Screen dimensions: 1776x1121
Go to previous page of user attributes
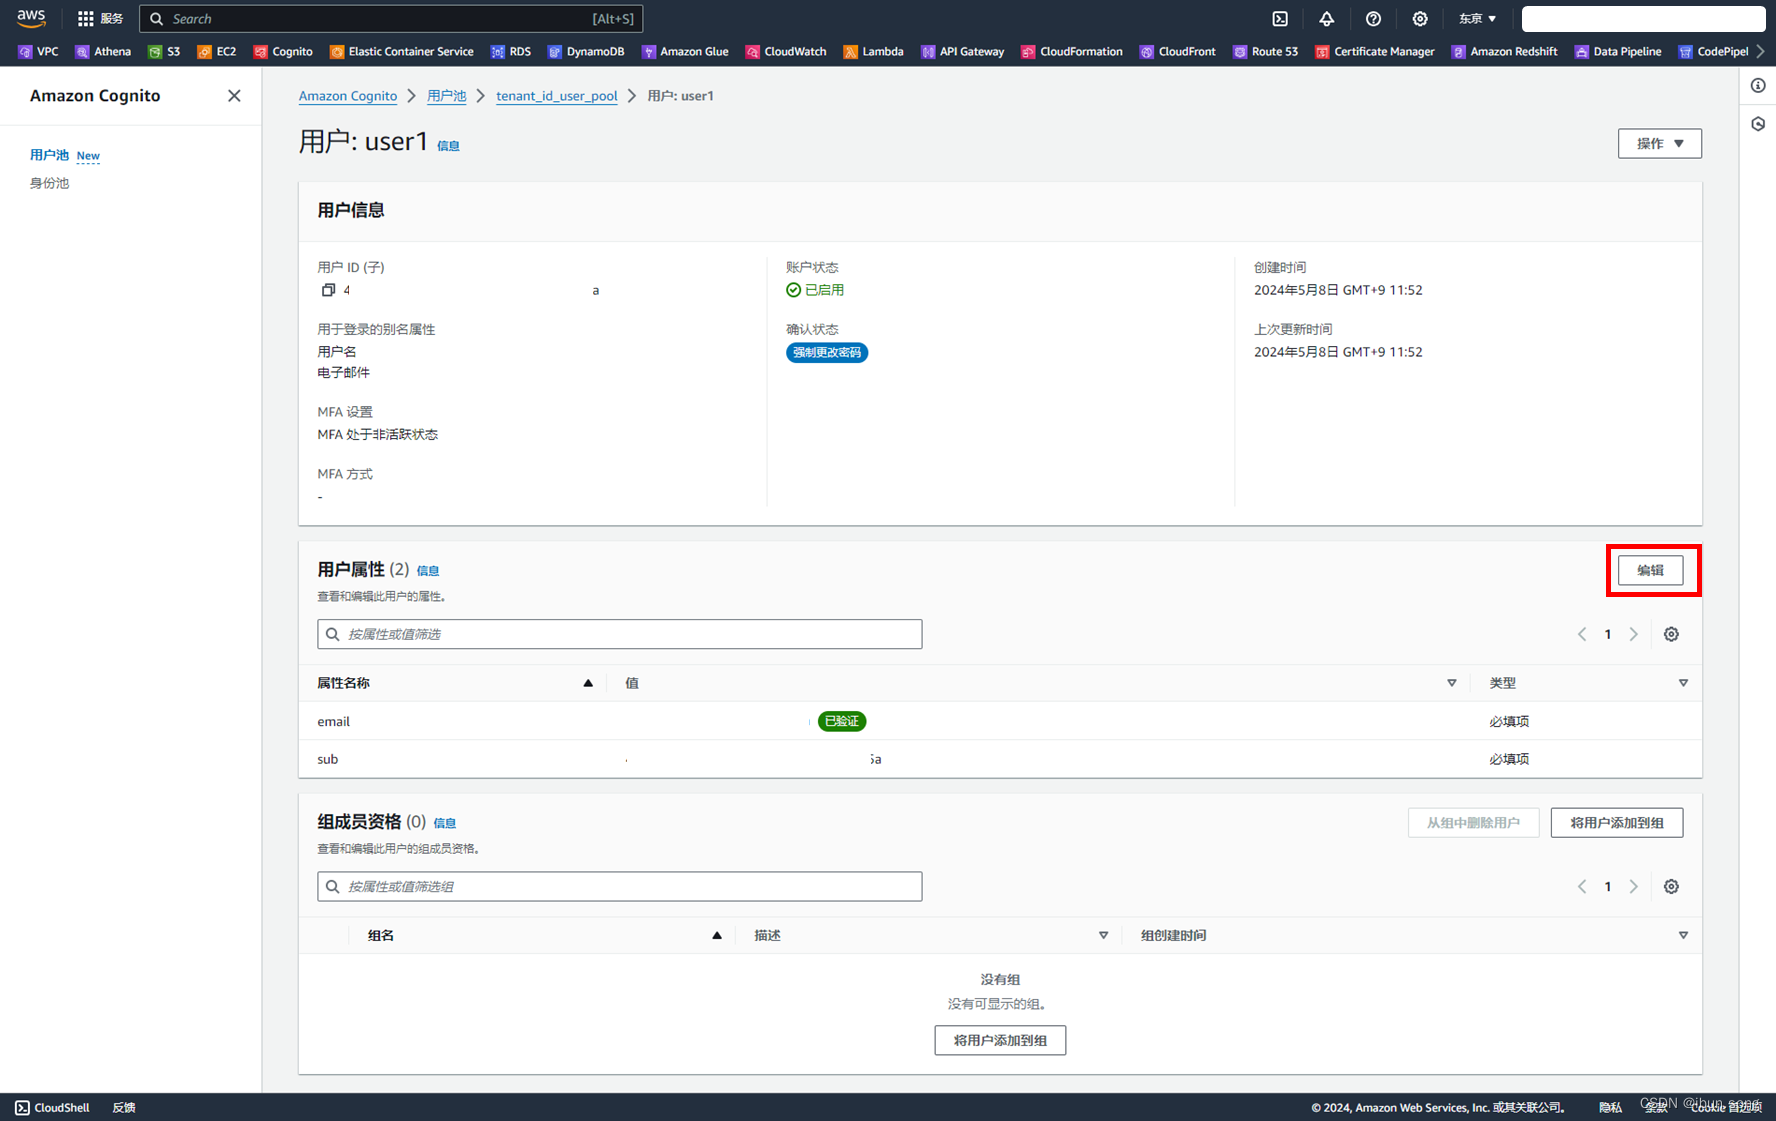click(1582, 634)
